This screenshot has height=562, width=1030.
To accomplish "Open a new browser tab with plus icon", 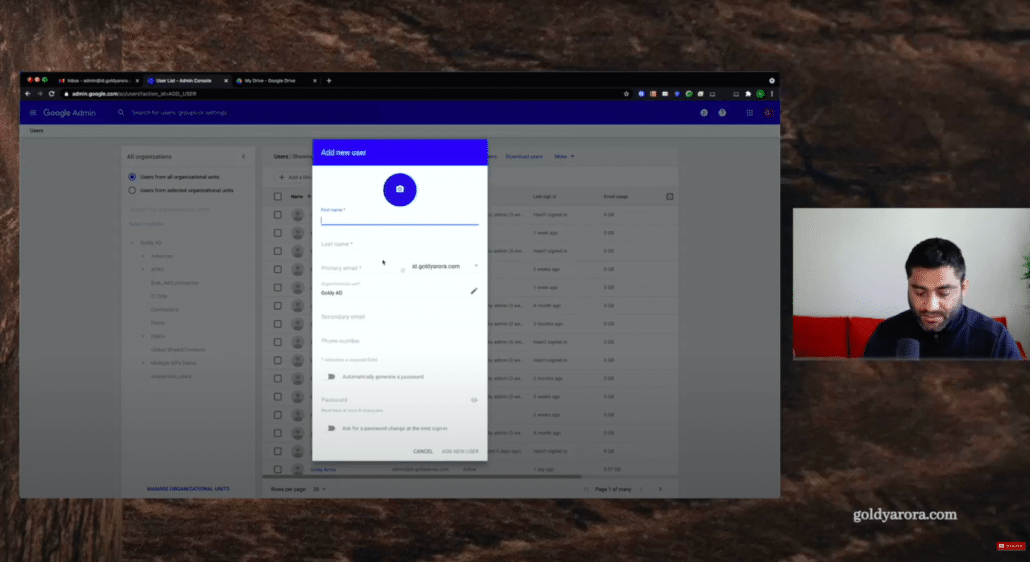I will (x=329, y=81).
